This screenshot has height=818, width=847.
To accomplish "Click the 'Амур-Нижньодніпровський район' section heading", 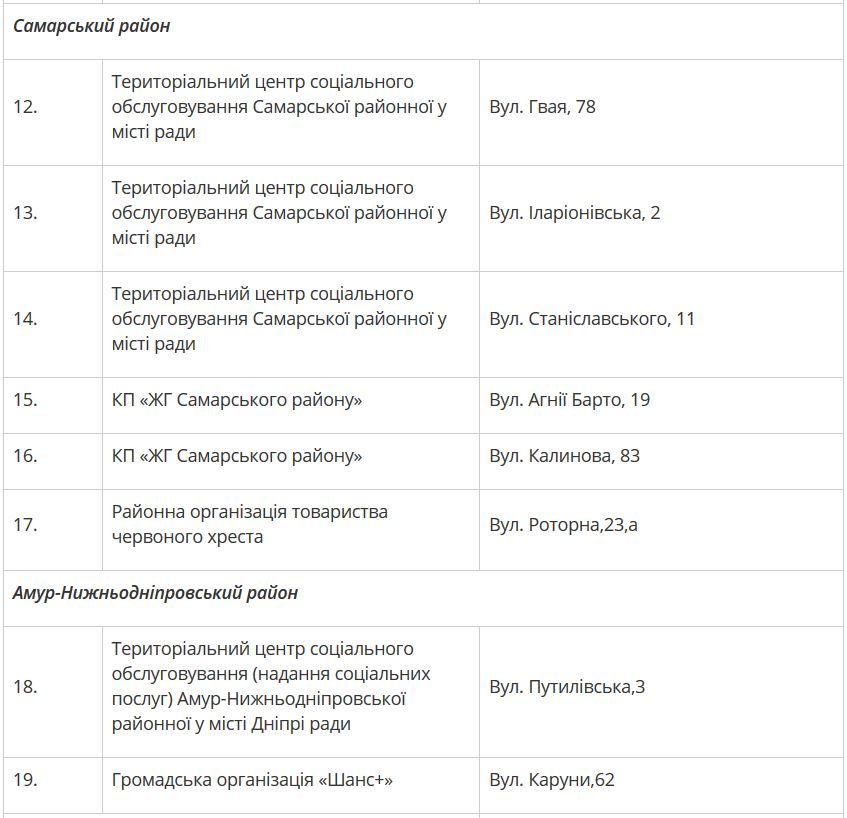I will (x=155, y=593).
